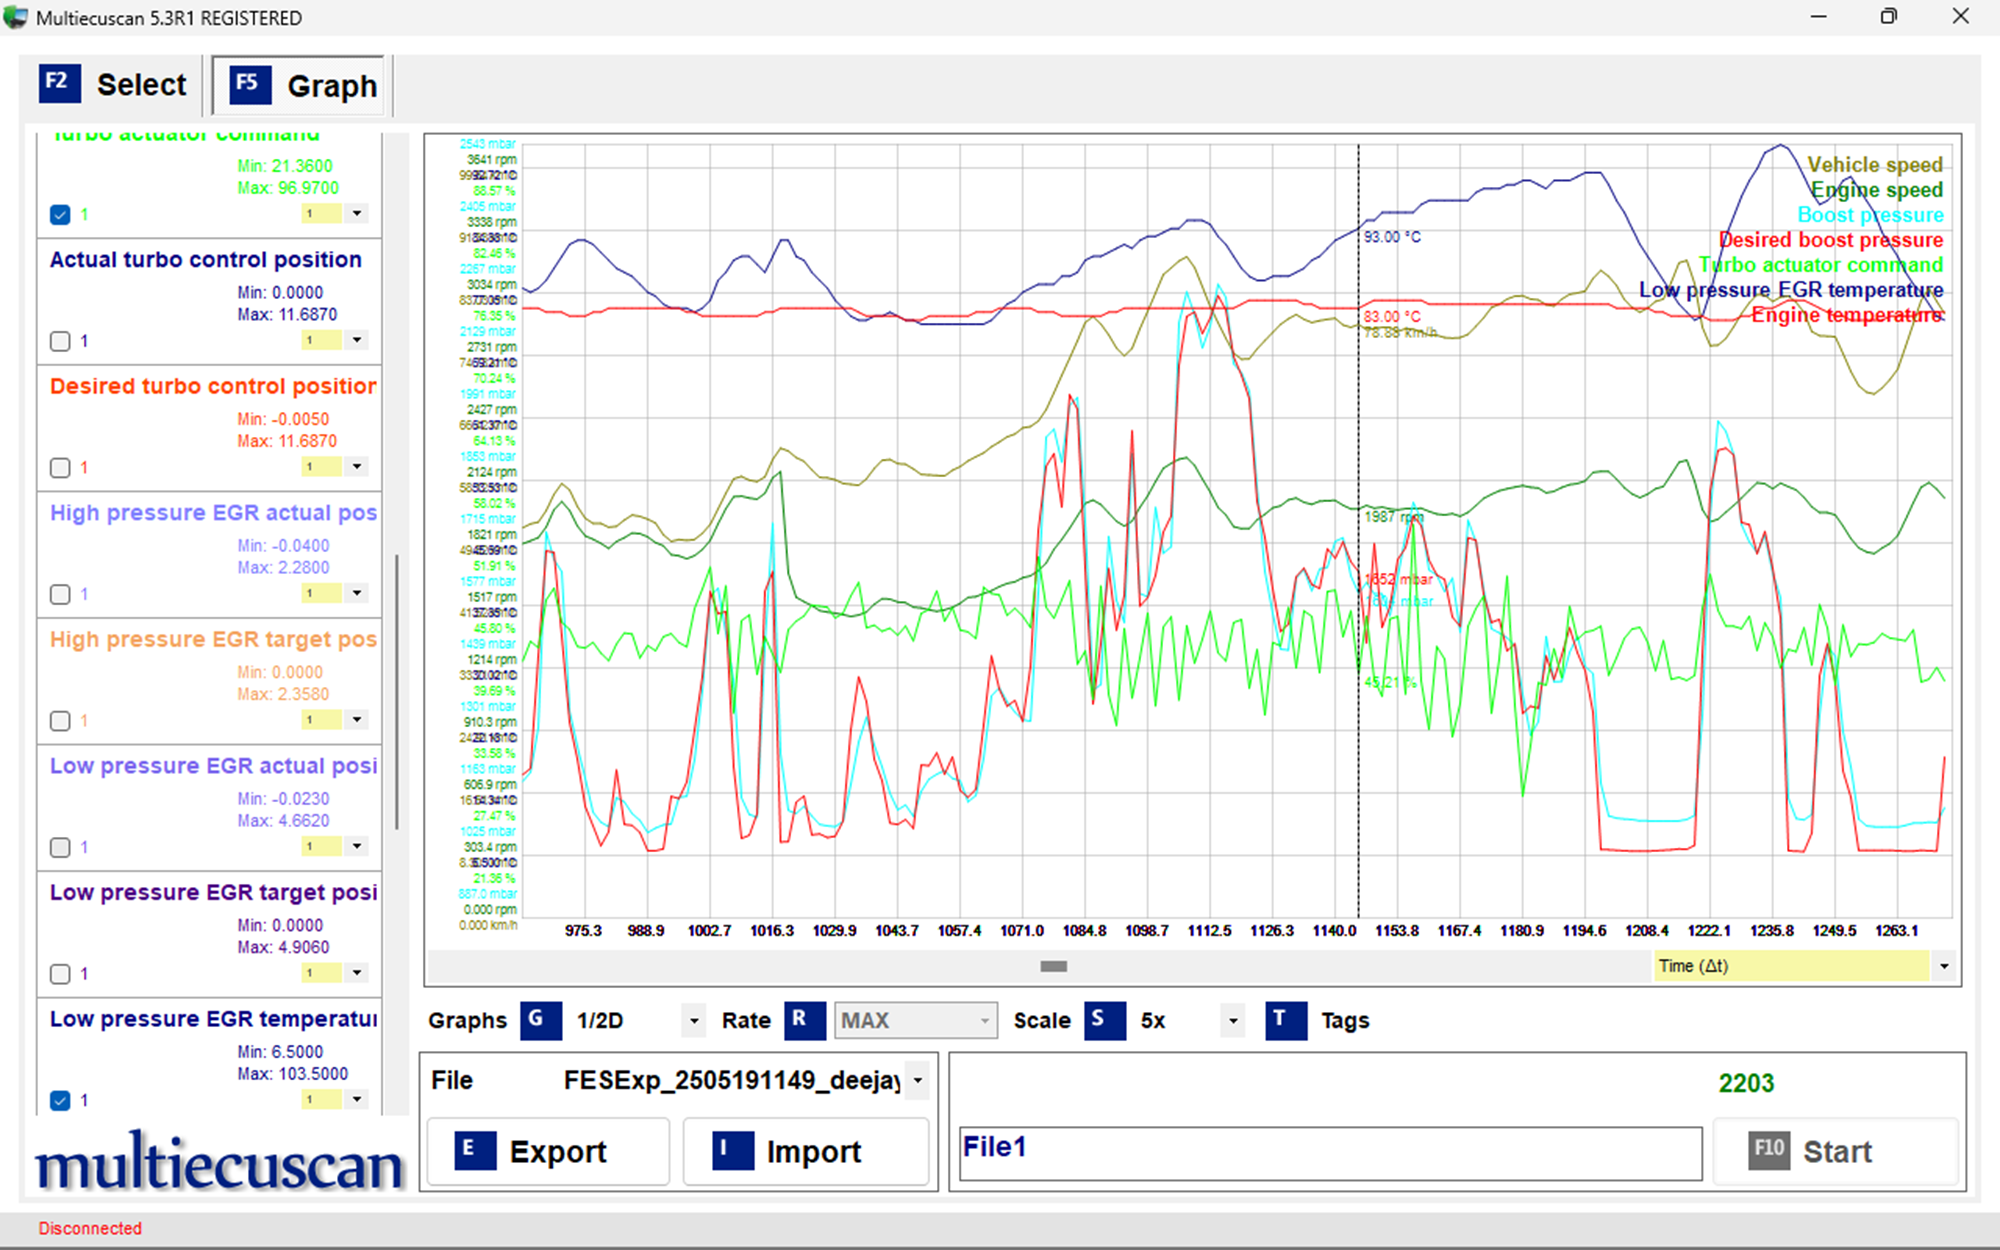Click the Low pressure EGR target posi title
This screenshot has height=1250, width=2000.
click(213, 893)
